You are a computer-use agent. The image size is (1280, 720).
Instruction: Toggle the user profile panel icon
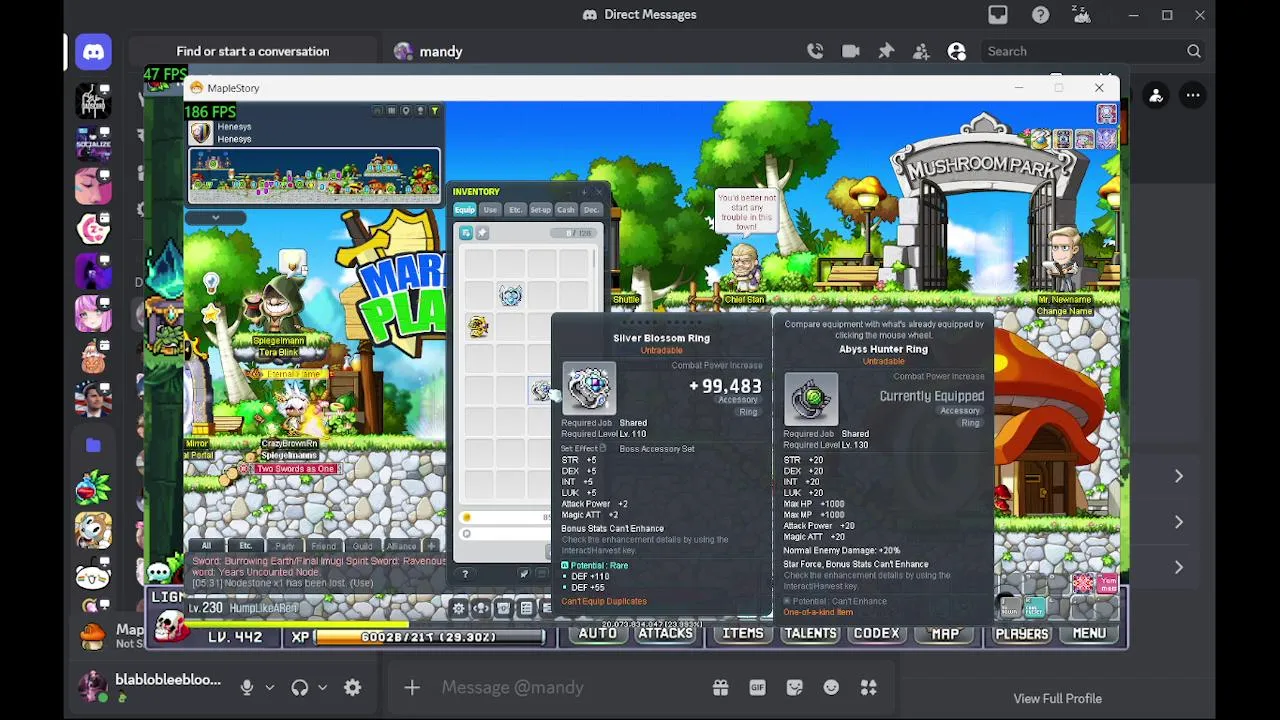click(x=956, y=52)
